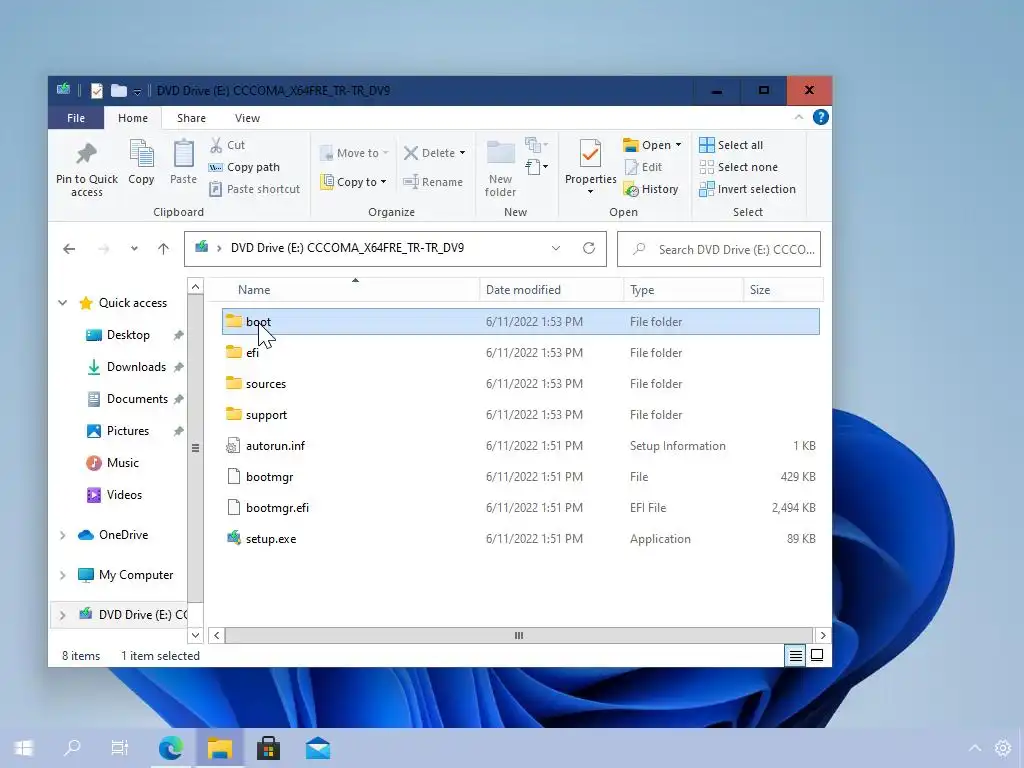The image size is (1024, 768).
Task: Click Edit in the Open group
Action: click(644, 167)
